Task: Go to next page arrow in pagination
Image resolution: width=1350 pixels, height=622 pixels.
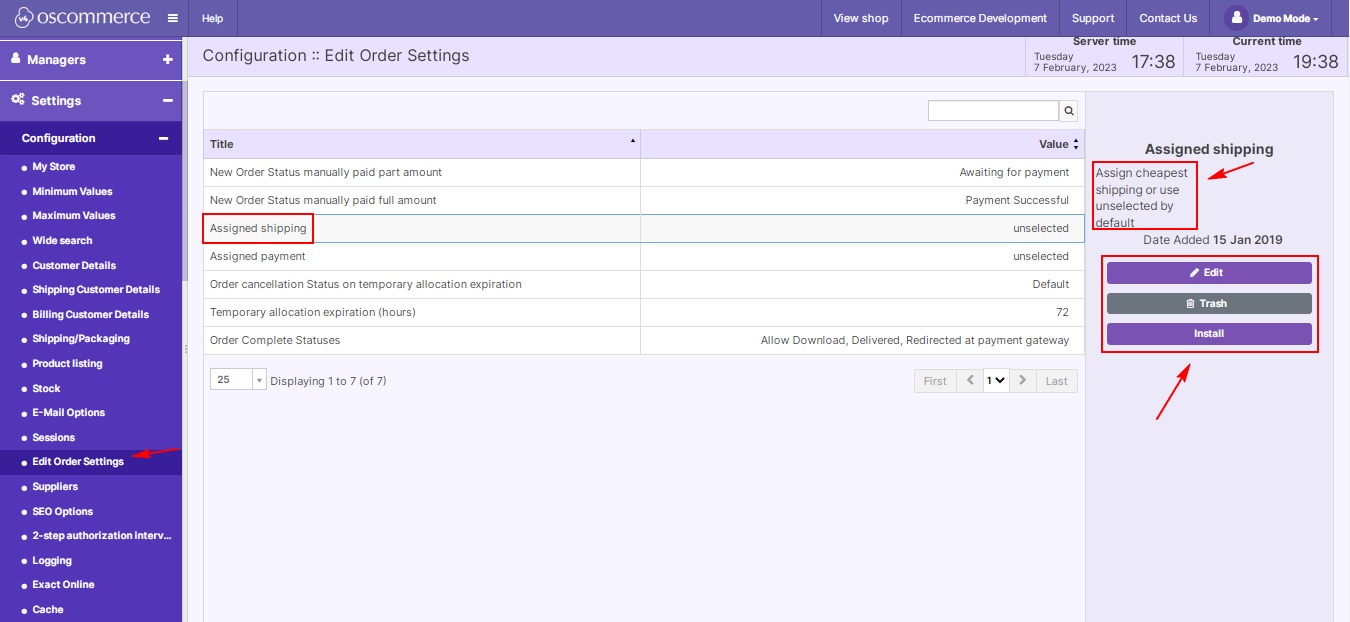Action: 1022,381
